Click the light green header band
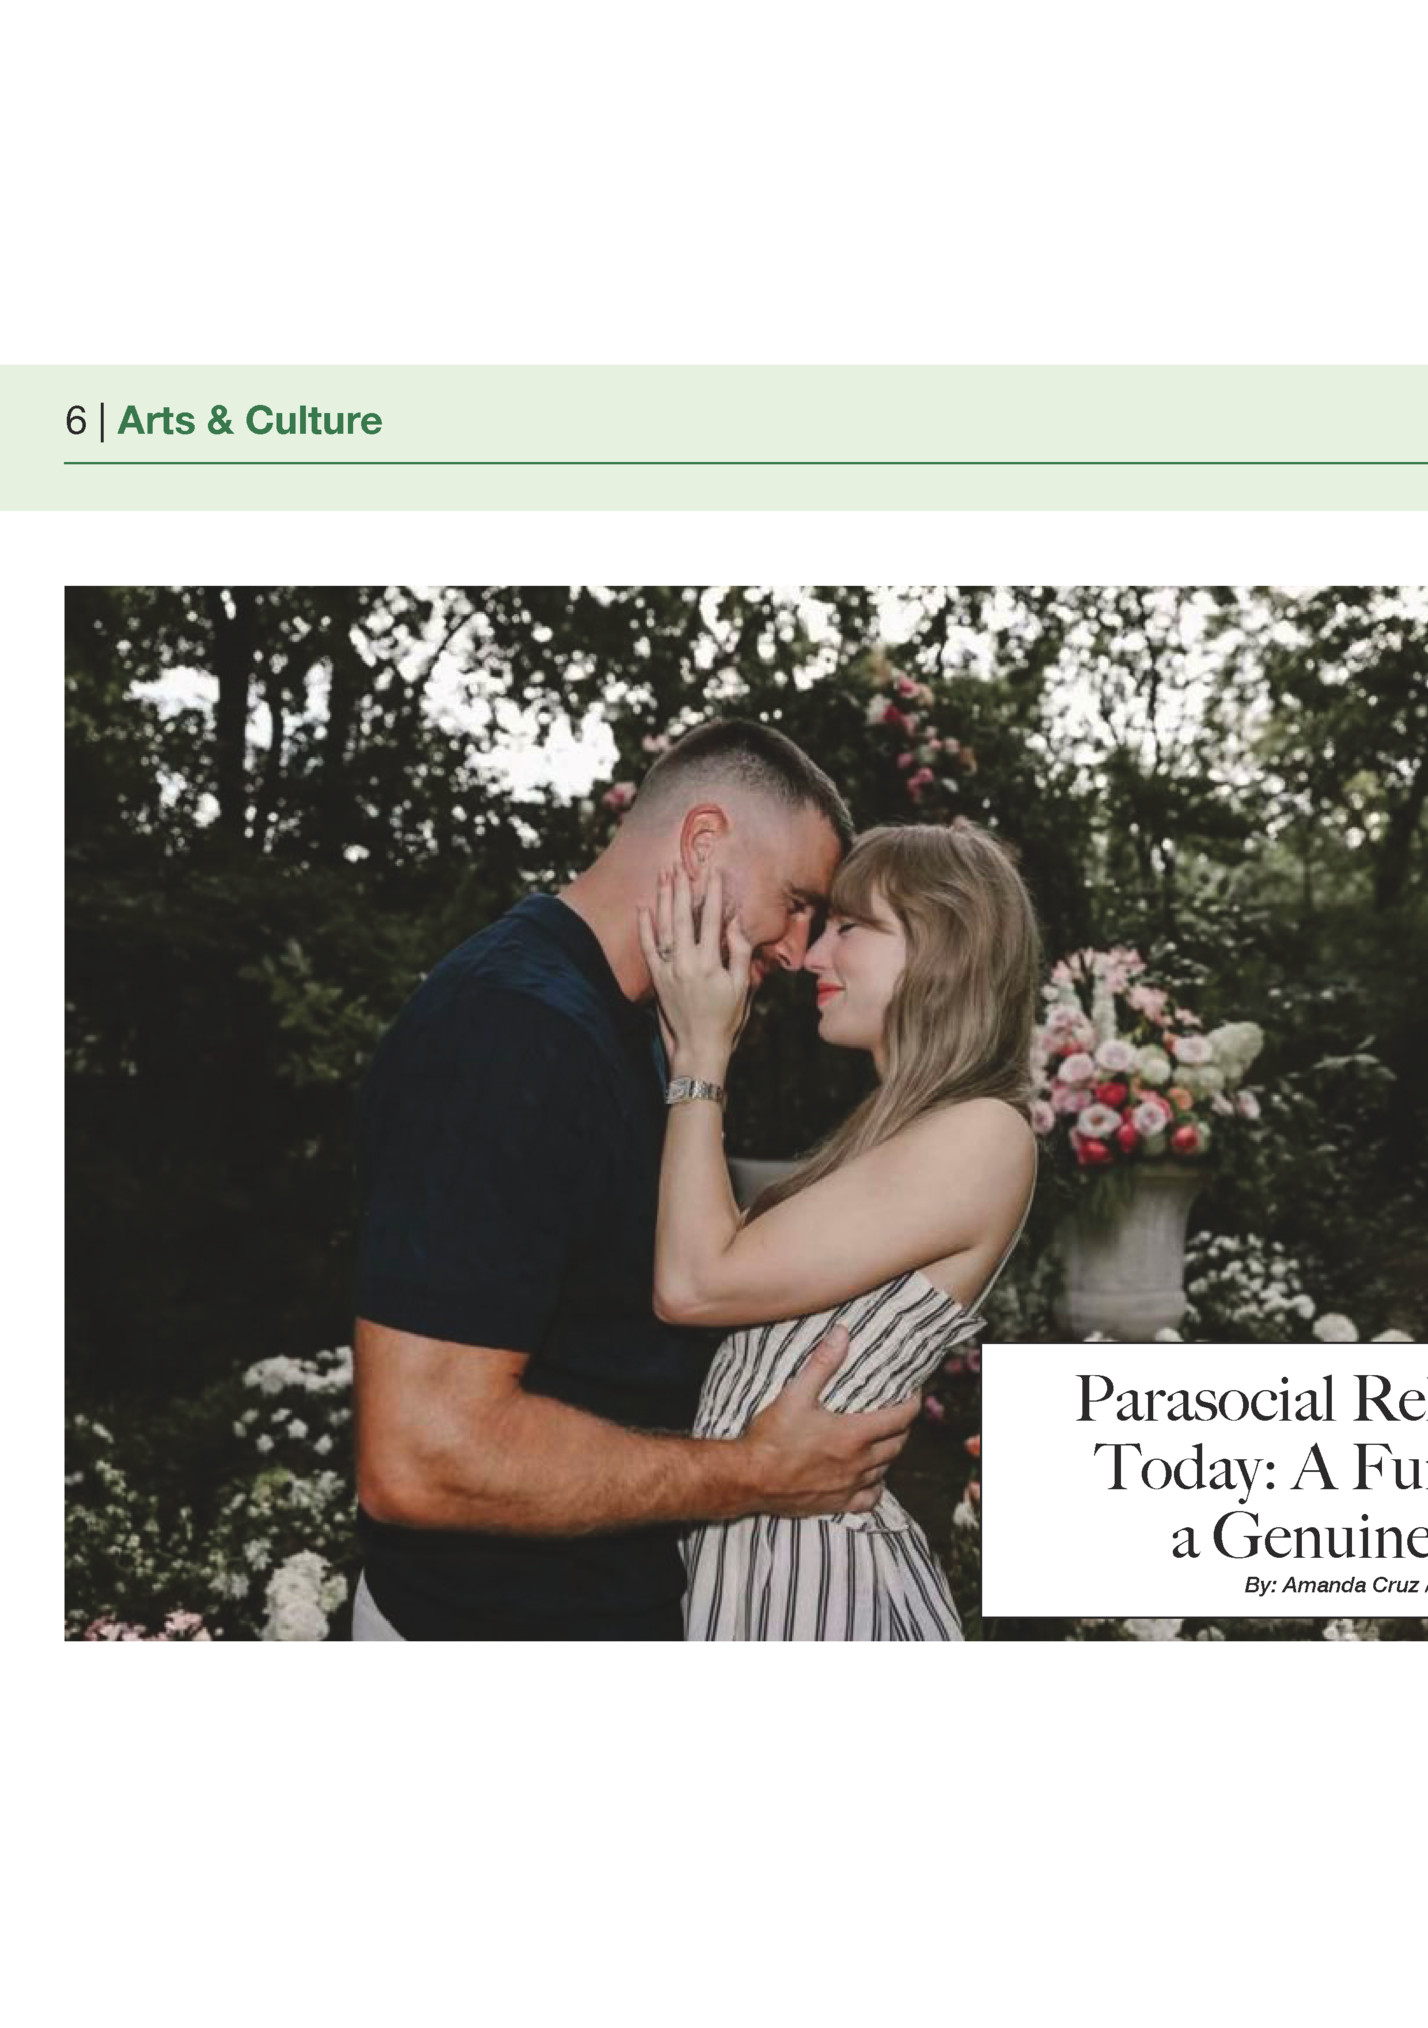Image resolution: width=1428 pixels, height=2028 pixels. (714, 438)
